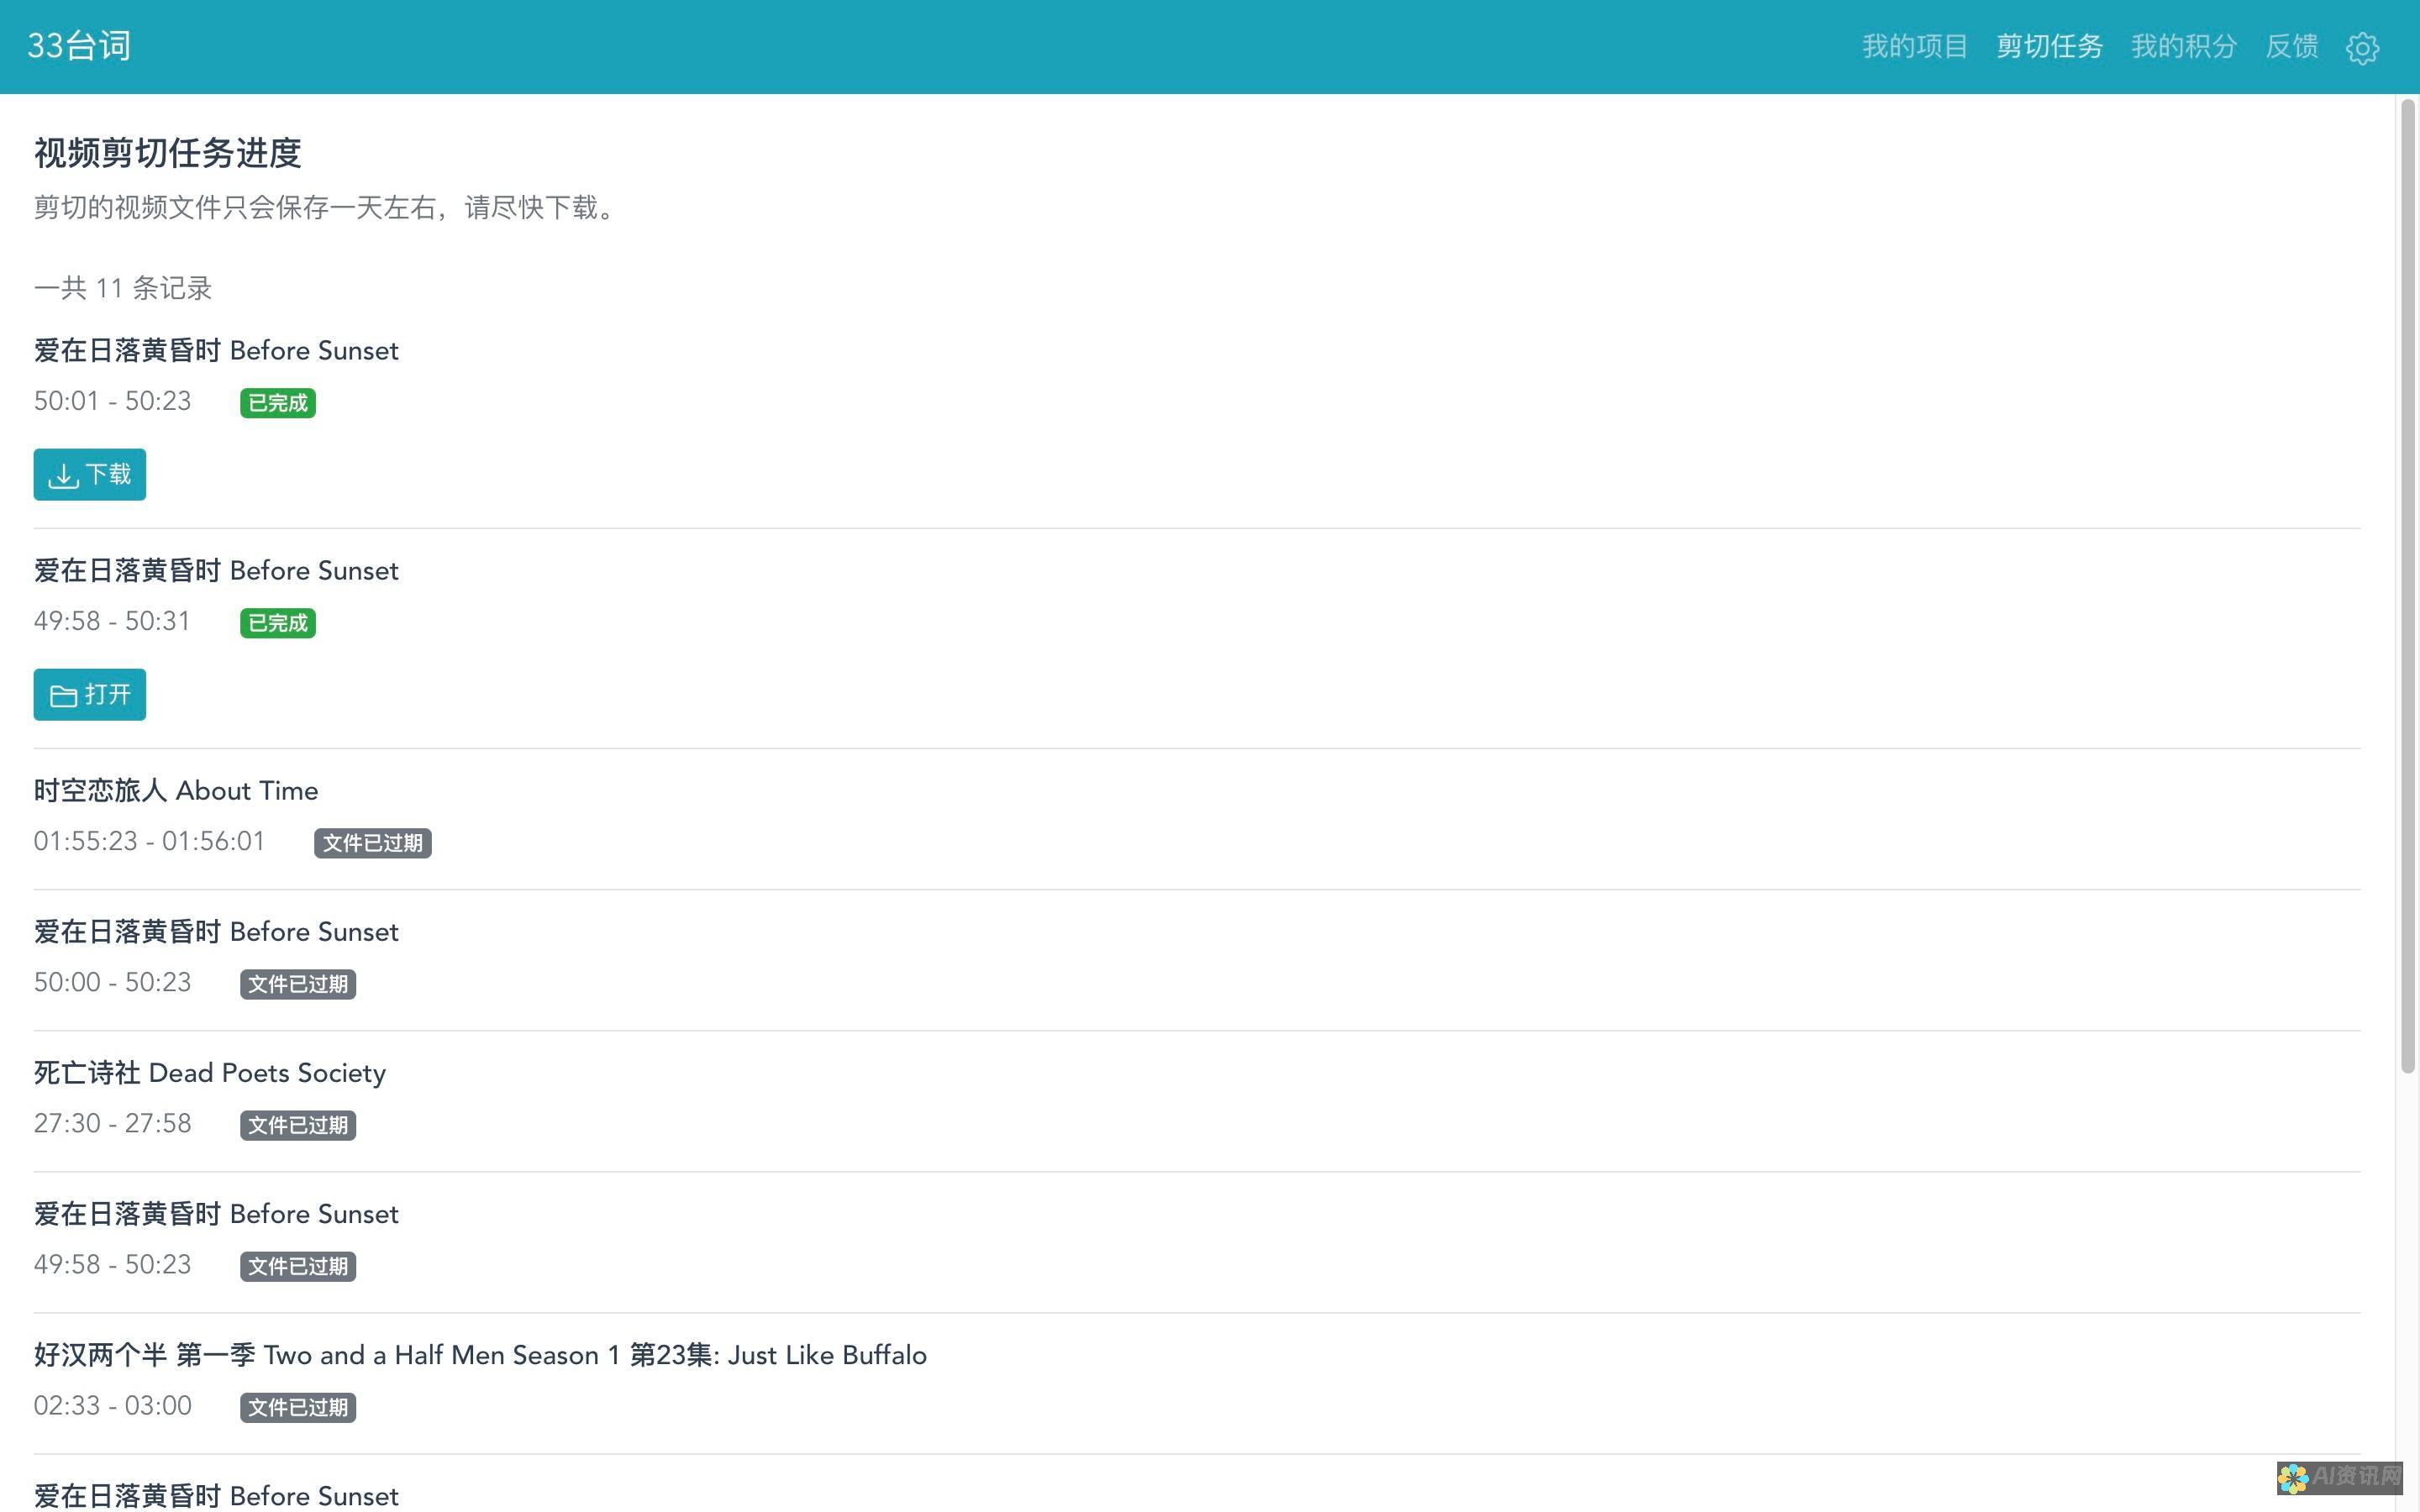Image resolution: width=2420 pixels, height=1512 pixels.
Task: Open 我的项目 in the navigation
Action: (1914, 46)
